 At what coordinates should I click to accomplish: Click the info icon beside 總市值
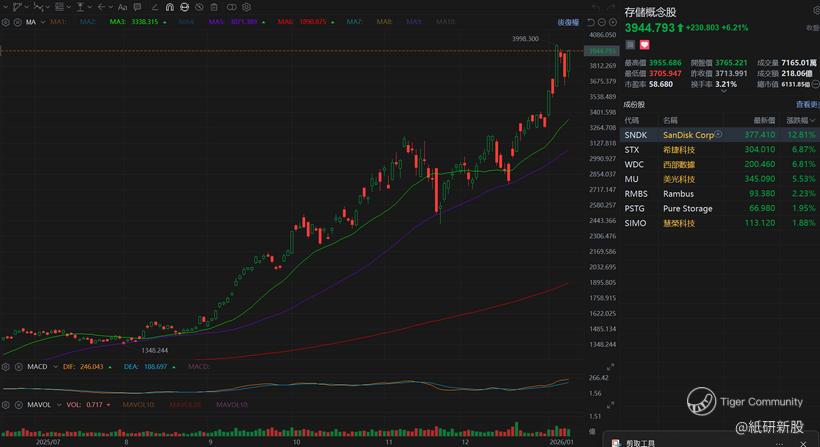[815, 84]
